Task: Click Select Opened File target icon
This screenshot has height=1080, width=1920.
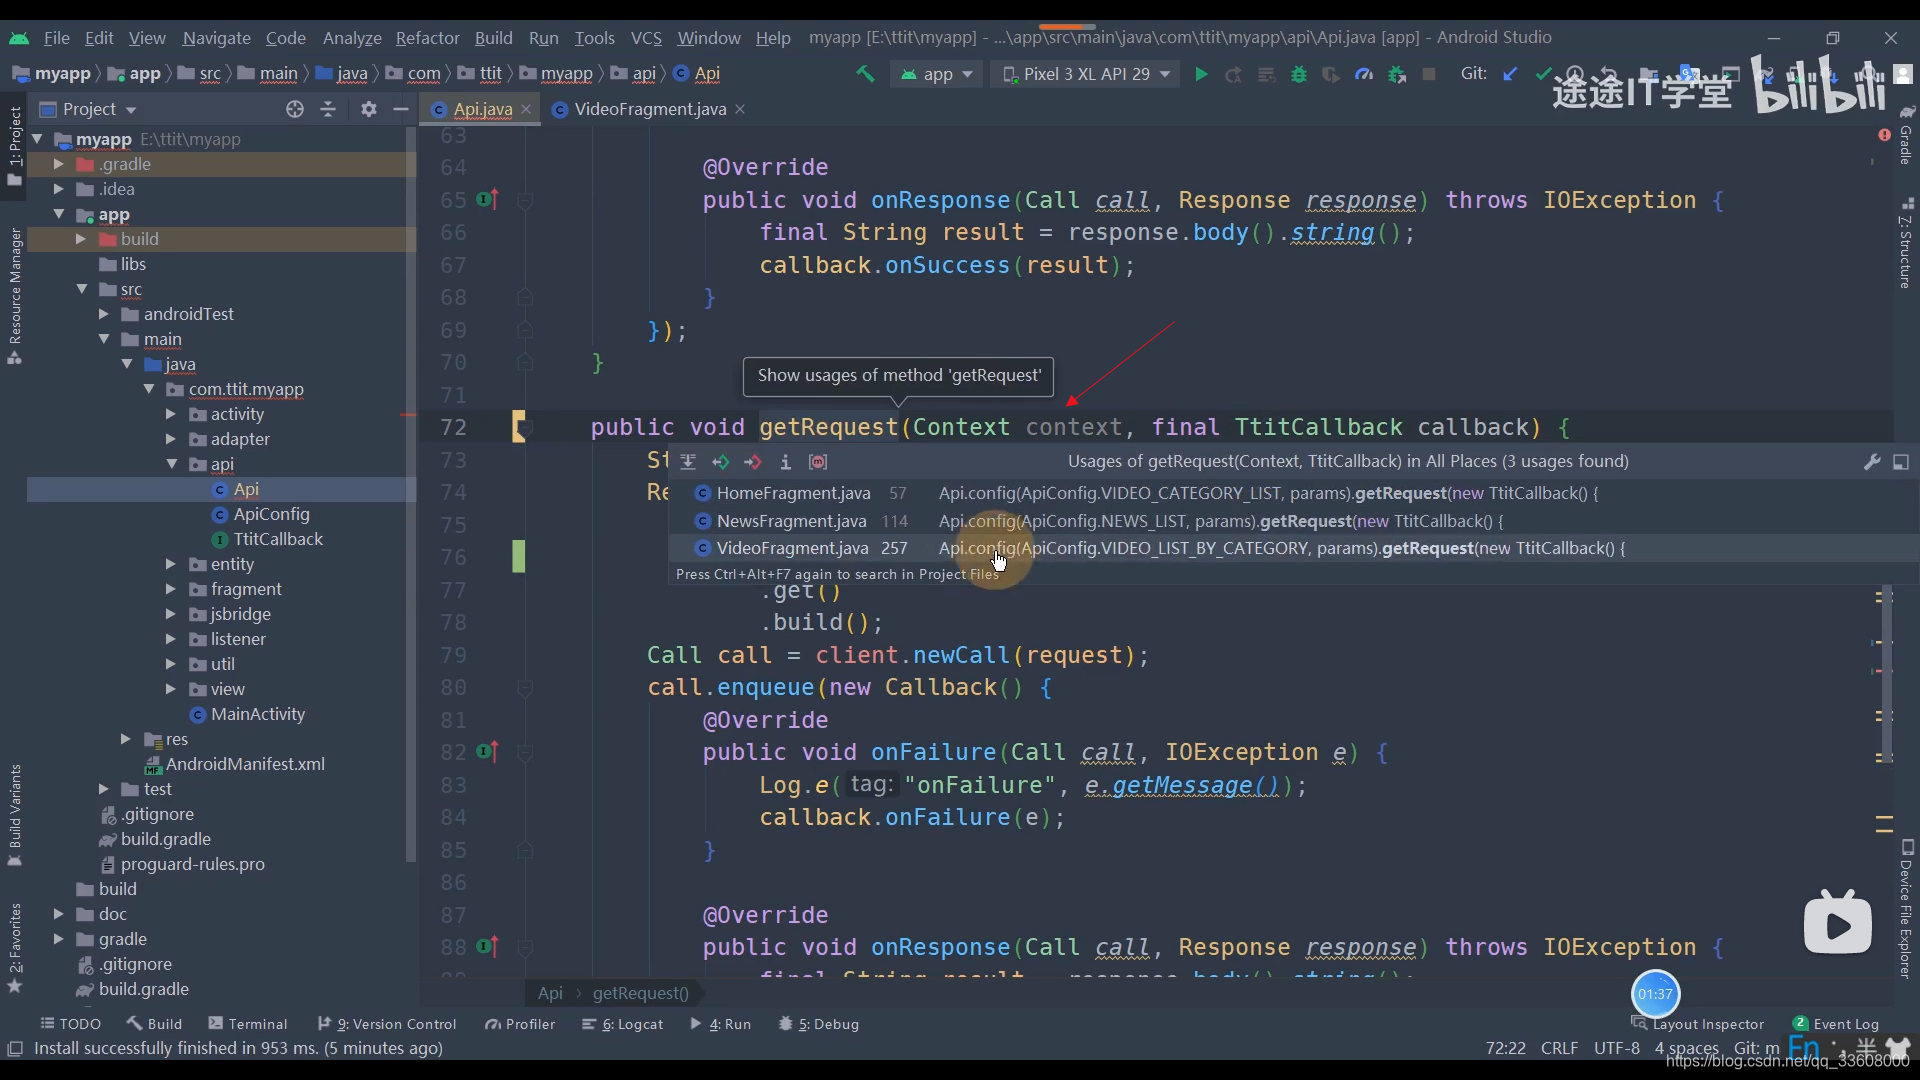Action: [x=294, y=109]
